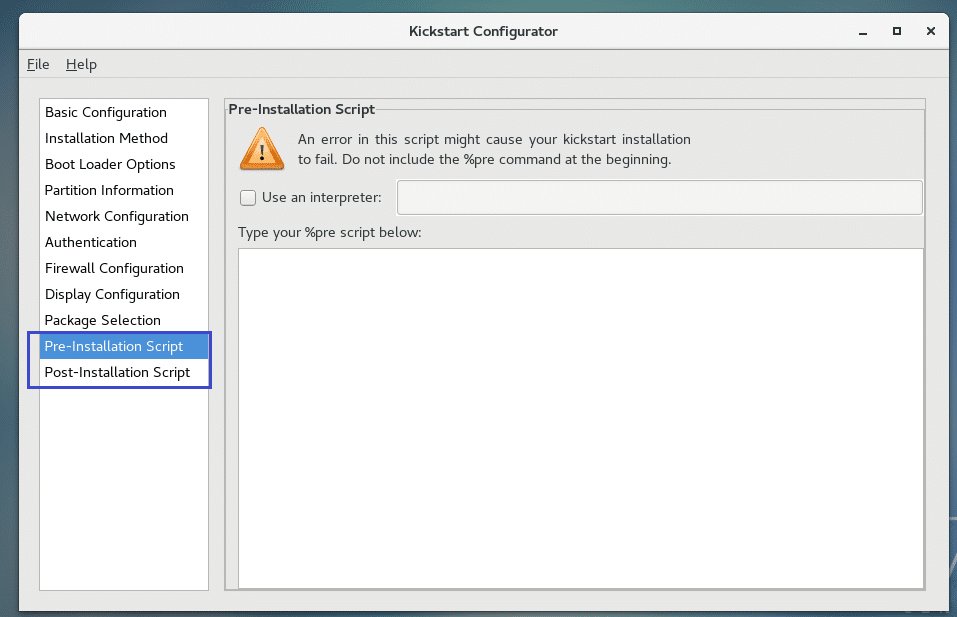Click inside the %pre script text area

click(580, 418)
